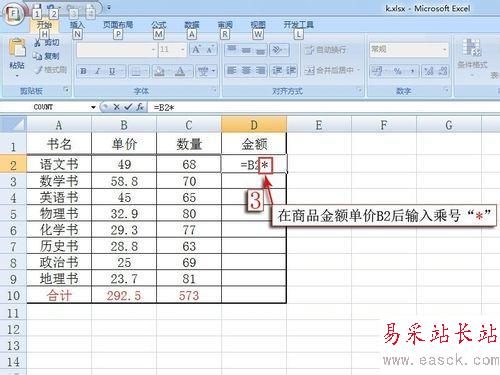The width and height of the screenshot is (500, 375).
Task: Switch to the View (视图) tab
Action: [258, 25]
